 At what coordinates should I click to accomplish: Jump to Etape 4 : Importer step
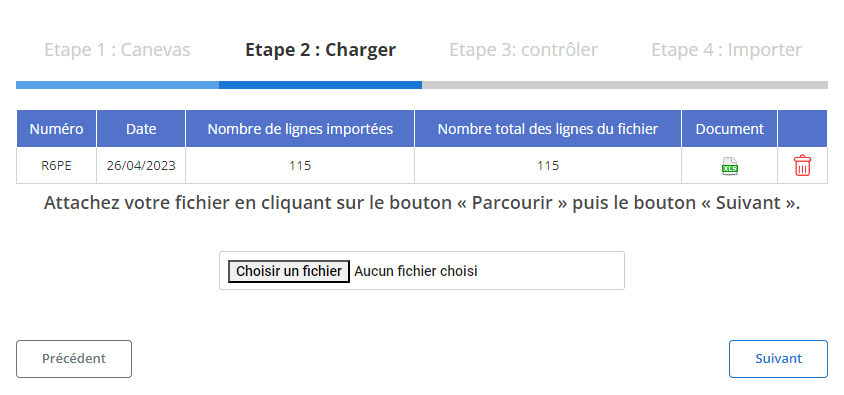coord(727,50)
